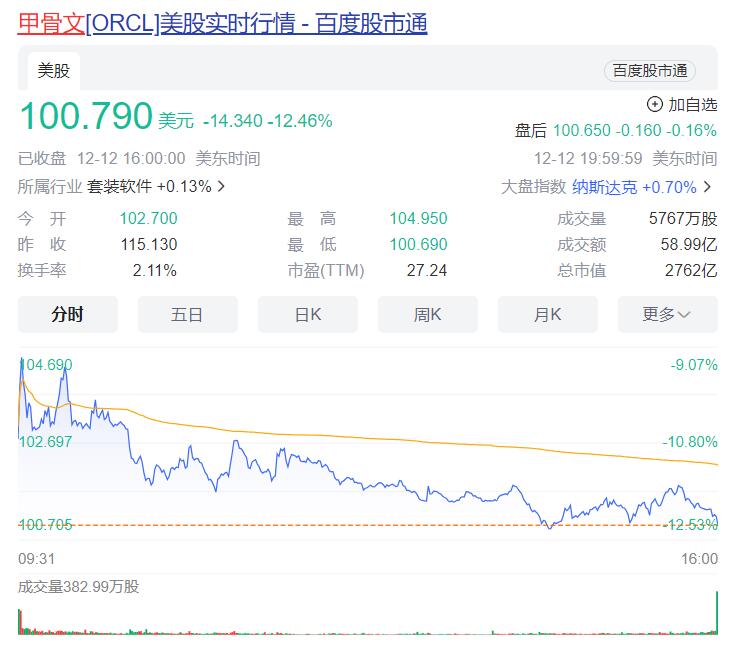
Task: Click the chart percent label -12.53%
Action: [x=692, y=525]
